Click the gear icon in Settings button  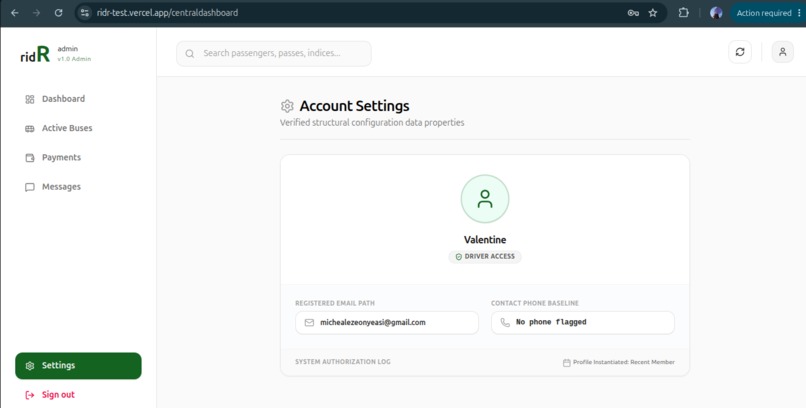30,366
